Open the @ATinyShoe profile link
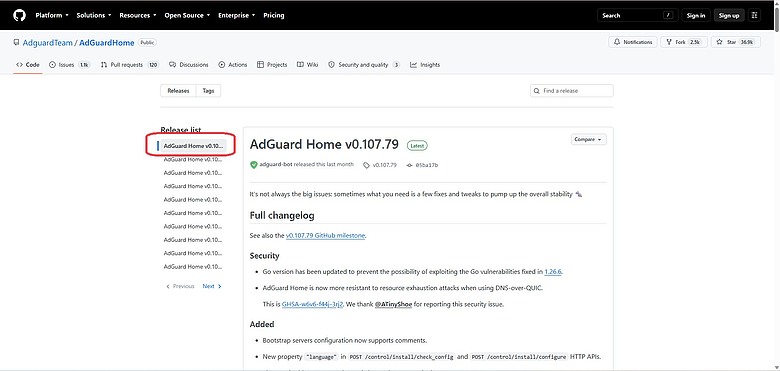The height and width of the screenshot is (371, 780). click(393, 304)
